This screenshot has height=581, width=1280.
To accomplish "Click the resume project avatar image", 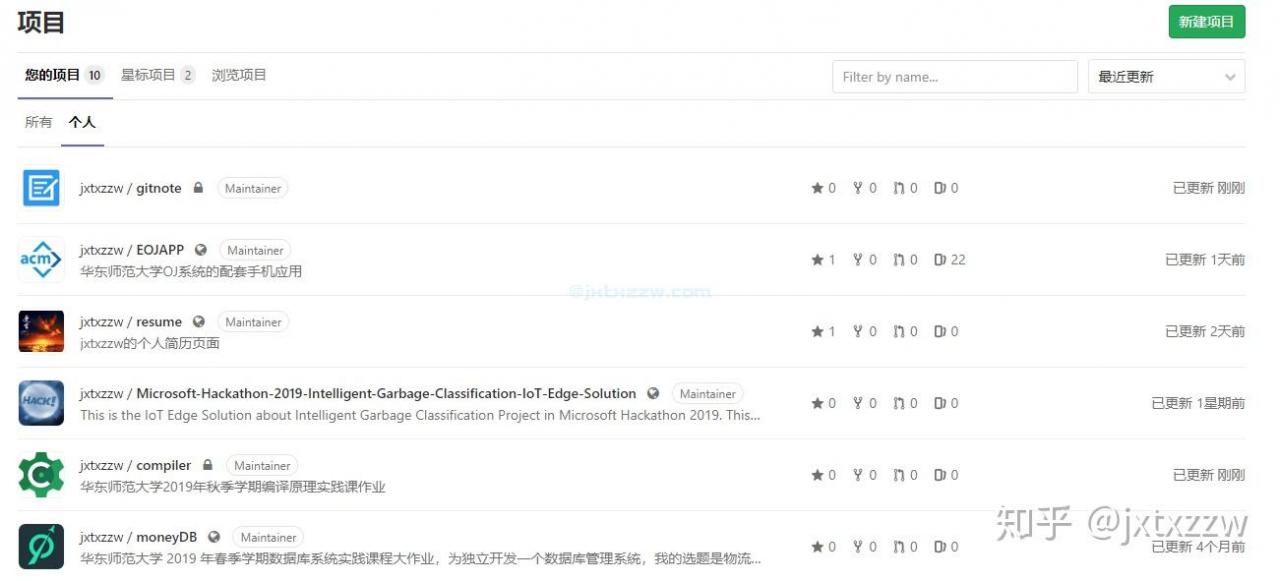I will 41,332.
